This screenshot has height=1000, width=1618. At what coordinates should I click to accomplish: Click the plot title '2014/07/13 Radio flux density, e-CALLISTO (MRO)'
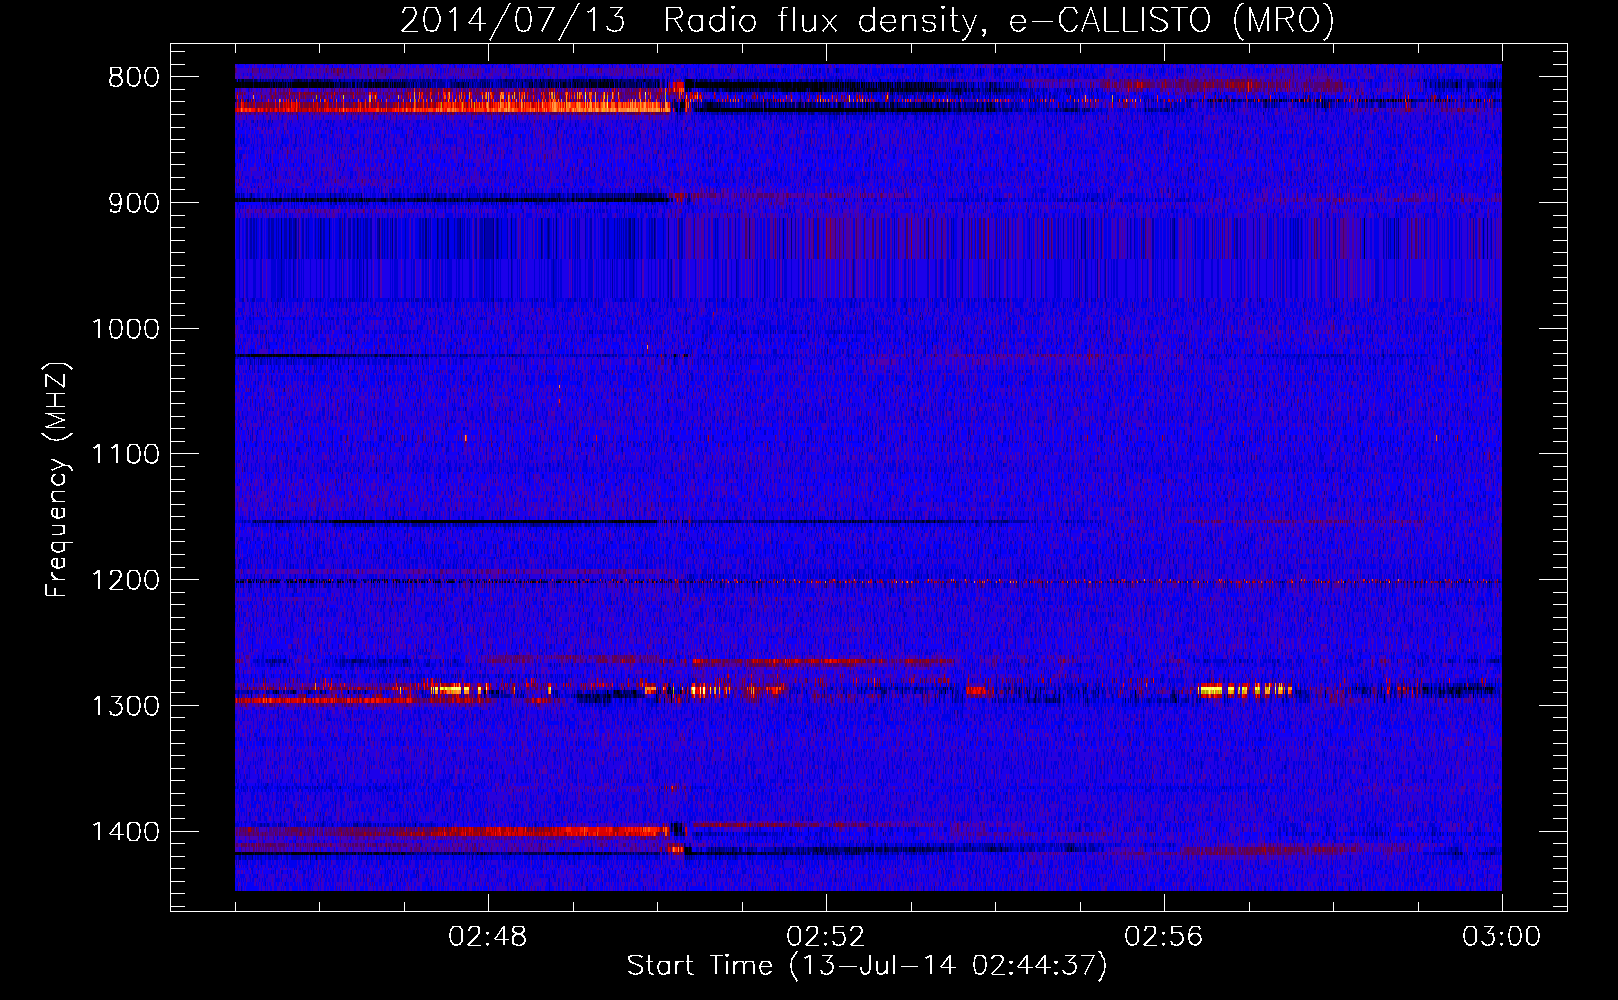tap(867, 20)
